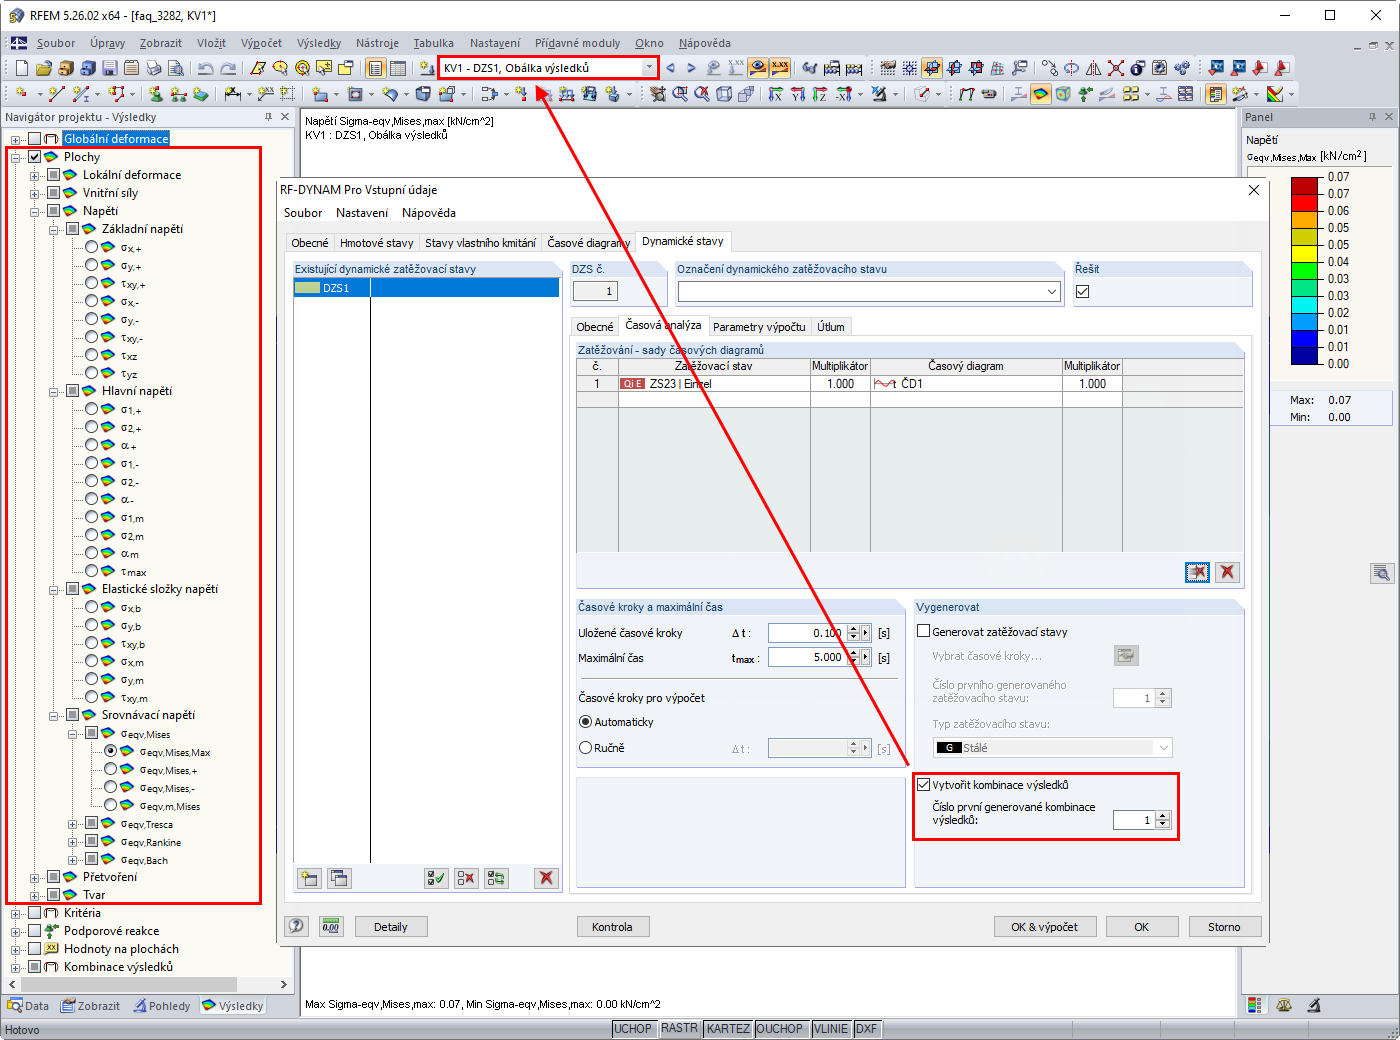Click the OK & výpočet button
1400x1040 pixels.
pyautogui.click(x=1045, y=927)
